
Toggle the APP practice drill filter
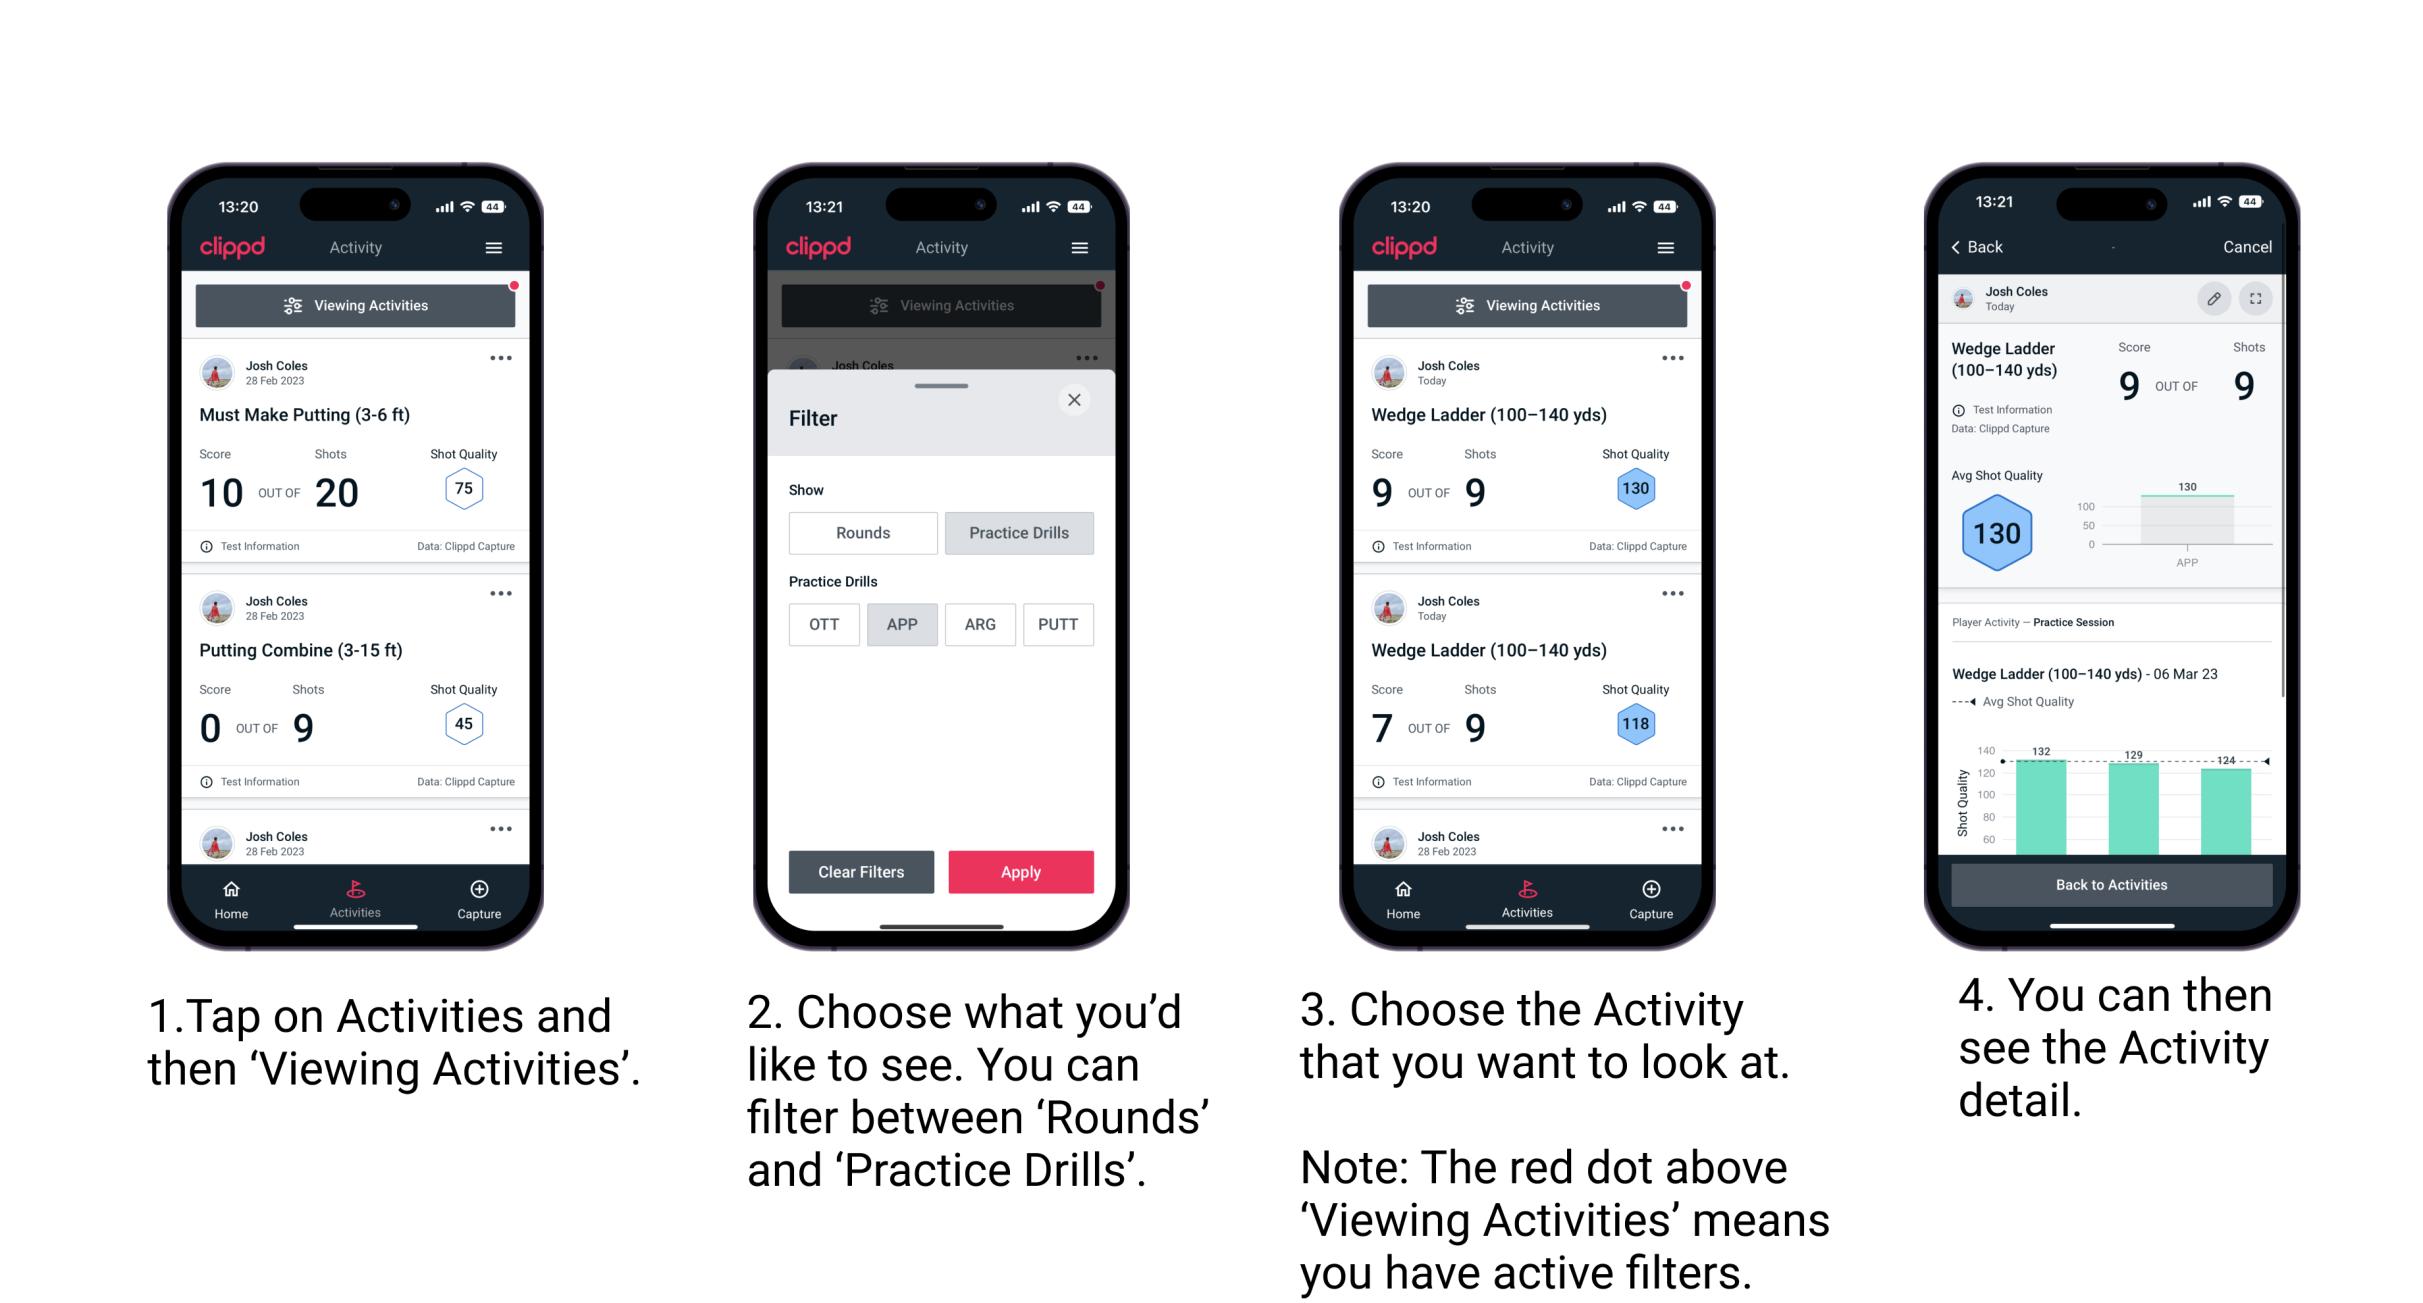tap(900, 624)
